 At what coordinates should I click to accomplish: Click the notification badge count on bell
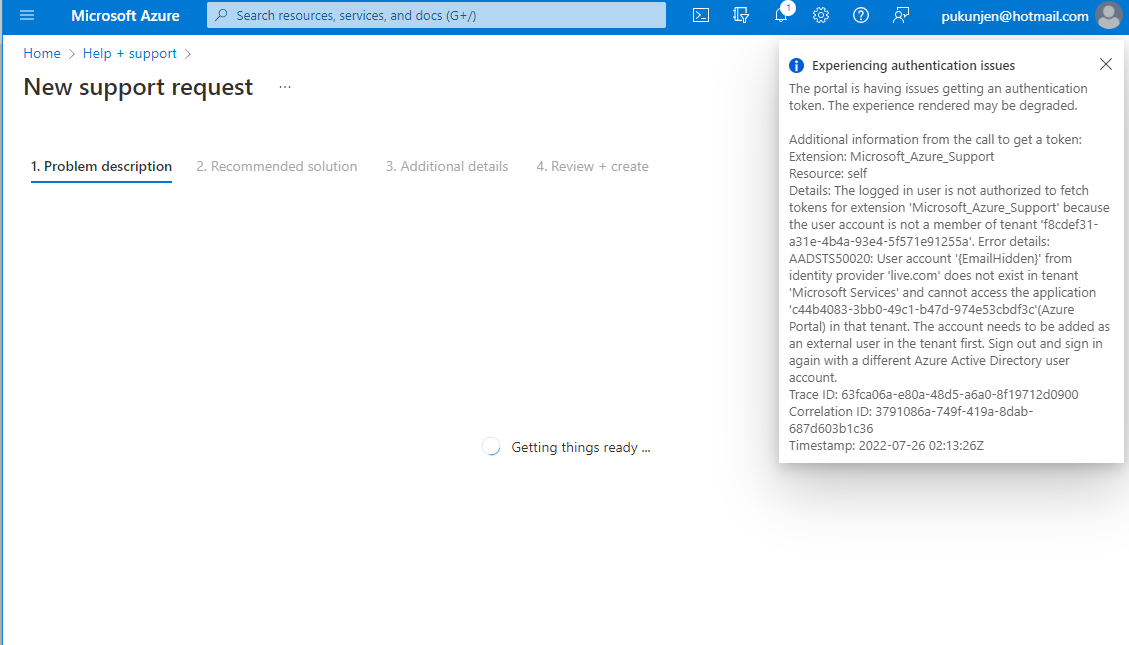tap(788, 8)
